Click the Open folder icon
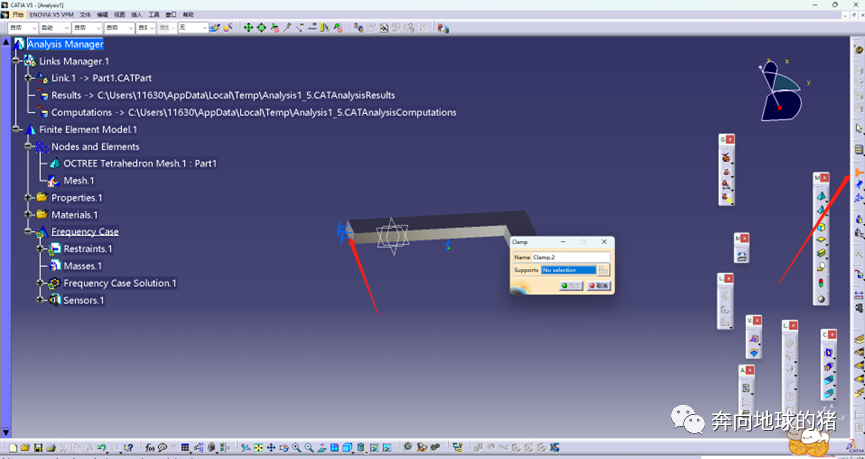This screenshot has width=865, height=459. 25,447
